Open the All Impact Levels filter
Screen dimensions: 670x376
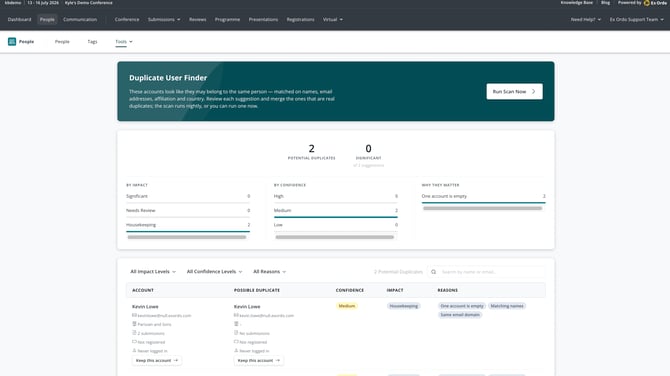(x=153, y=272)
